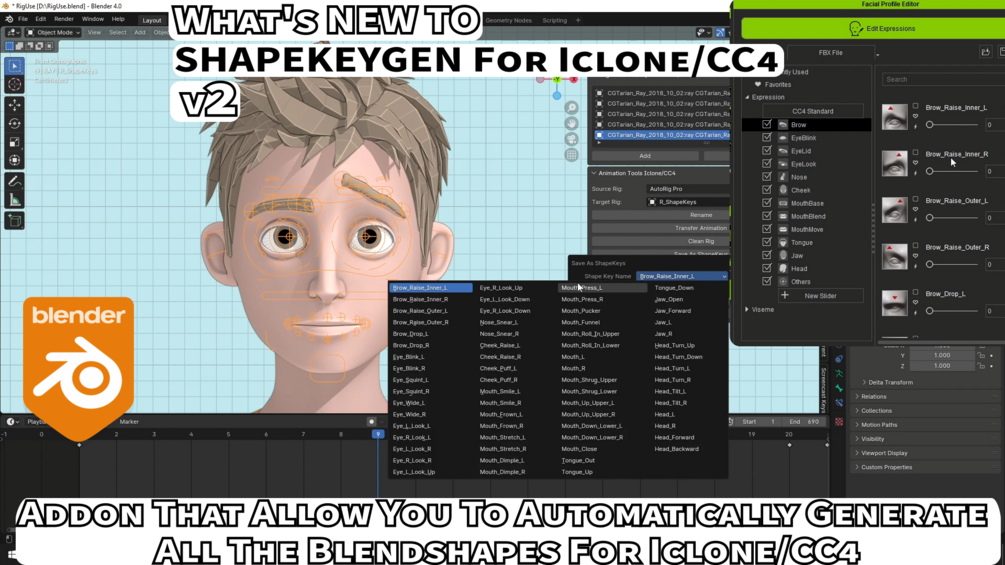This screenshot has width=1005, height=565.
Task: Open the Shape Key Name dropdown
Action: tap(683, 276)
